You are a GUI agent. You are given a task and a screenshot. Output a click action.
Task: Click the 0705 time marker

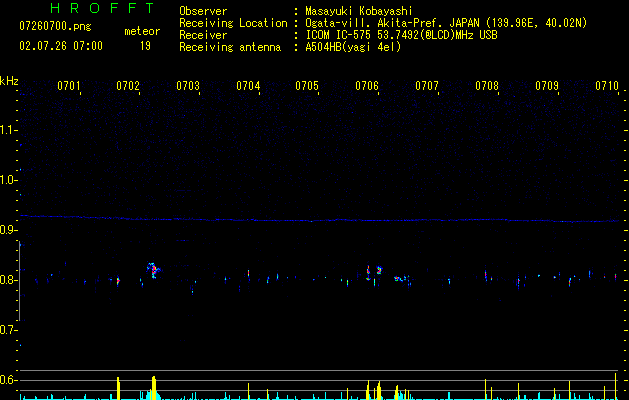click(x=307, y=86)
